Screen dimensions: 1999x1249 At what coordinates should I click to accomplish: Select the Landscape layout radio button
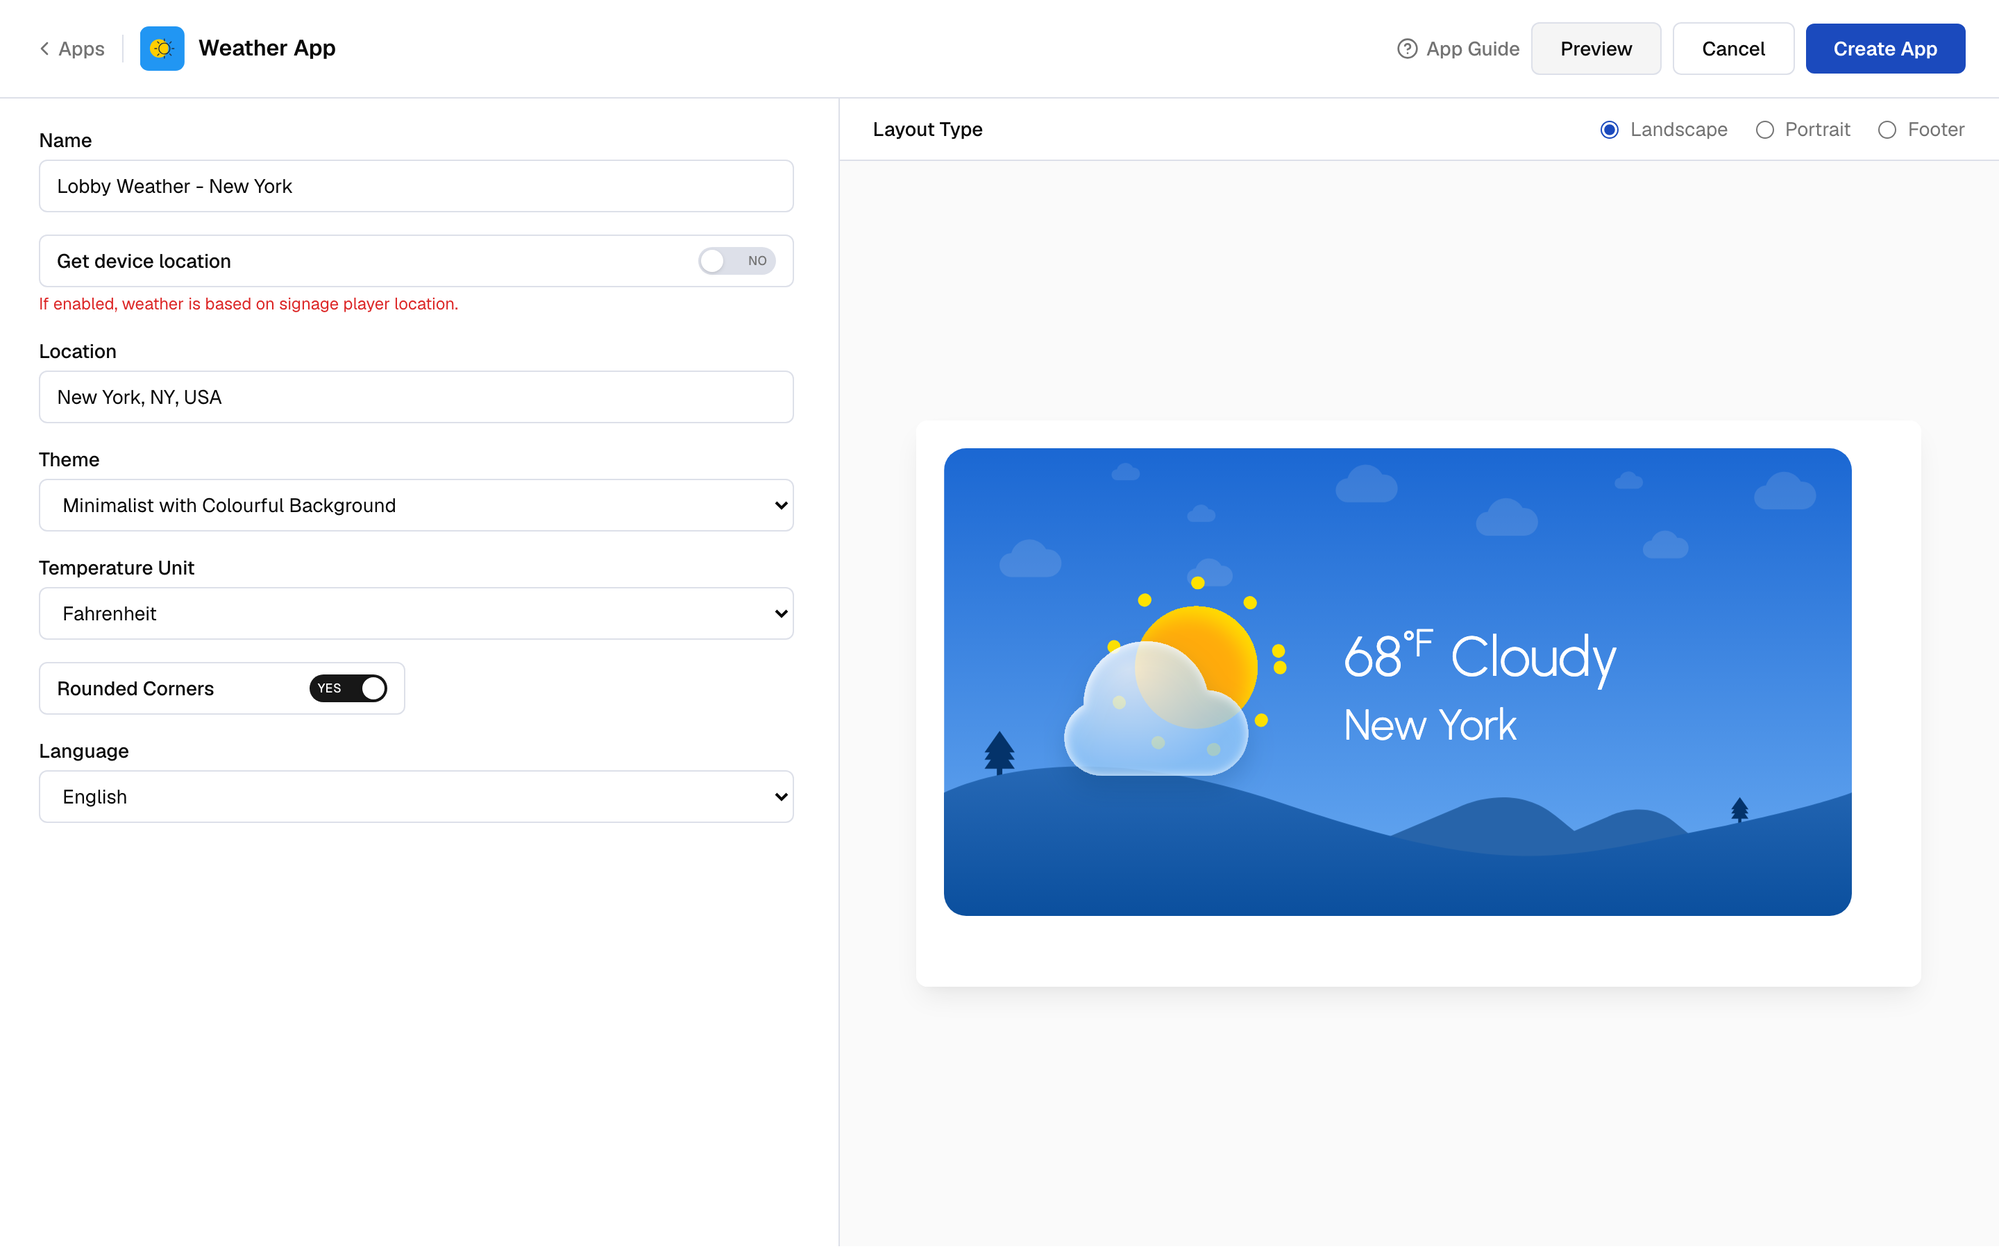1609,130
